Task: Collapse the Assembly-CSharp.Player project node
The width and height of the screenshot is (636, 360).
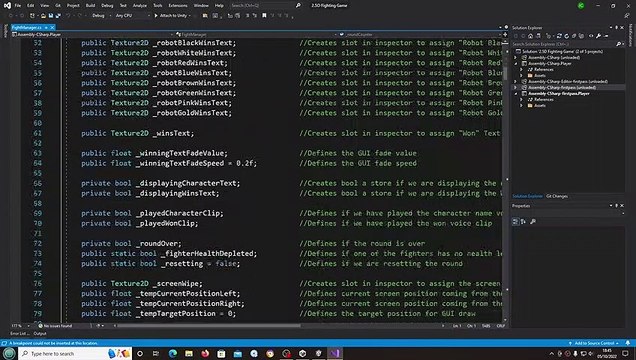Action: coord(516,64)
